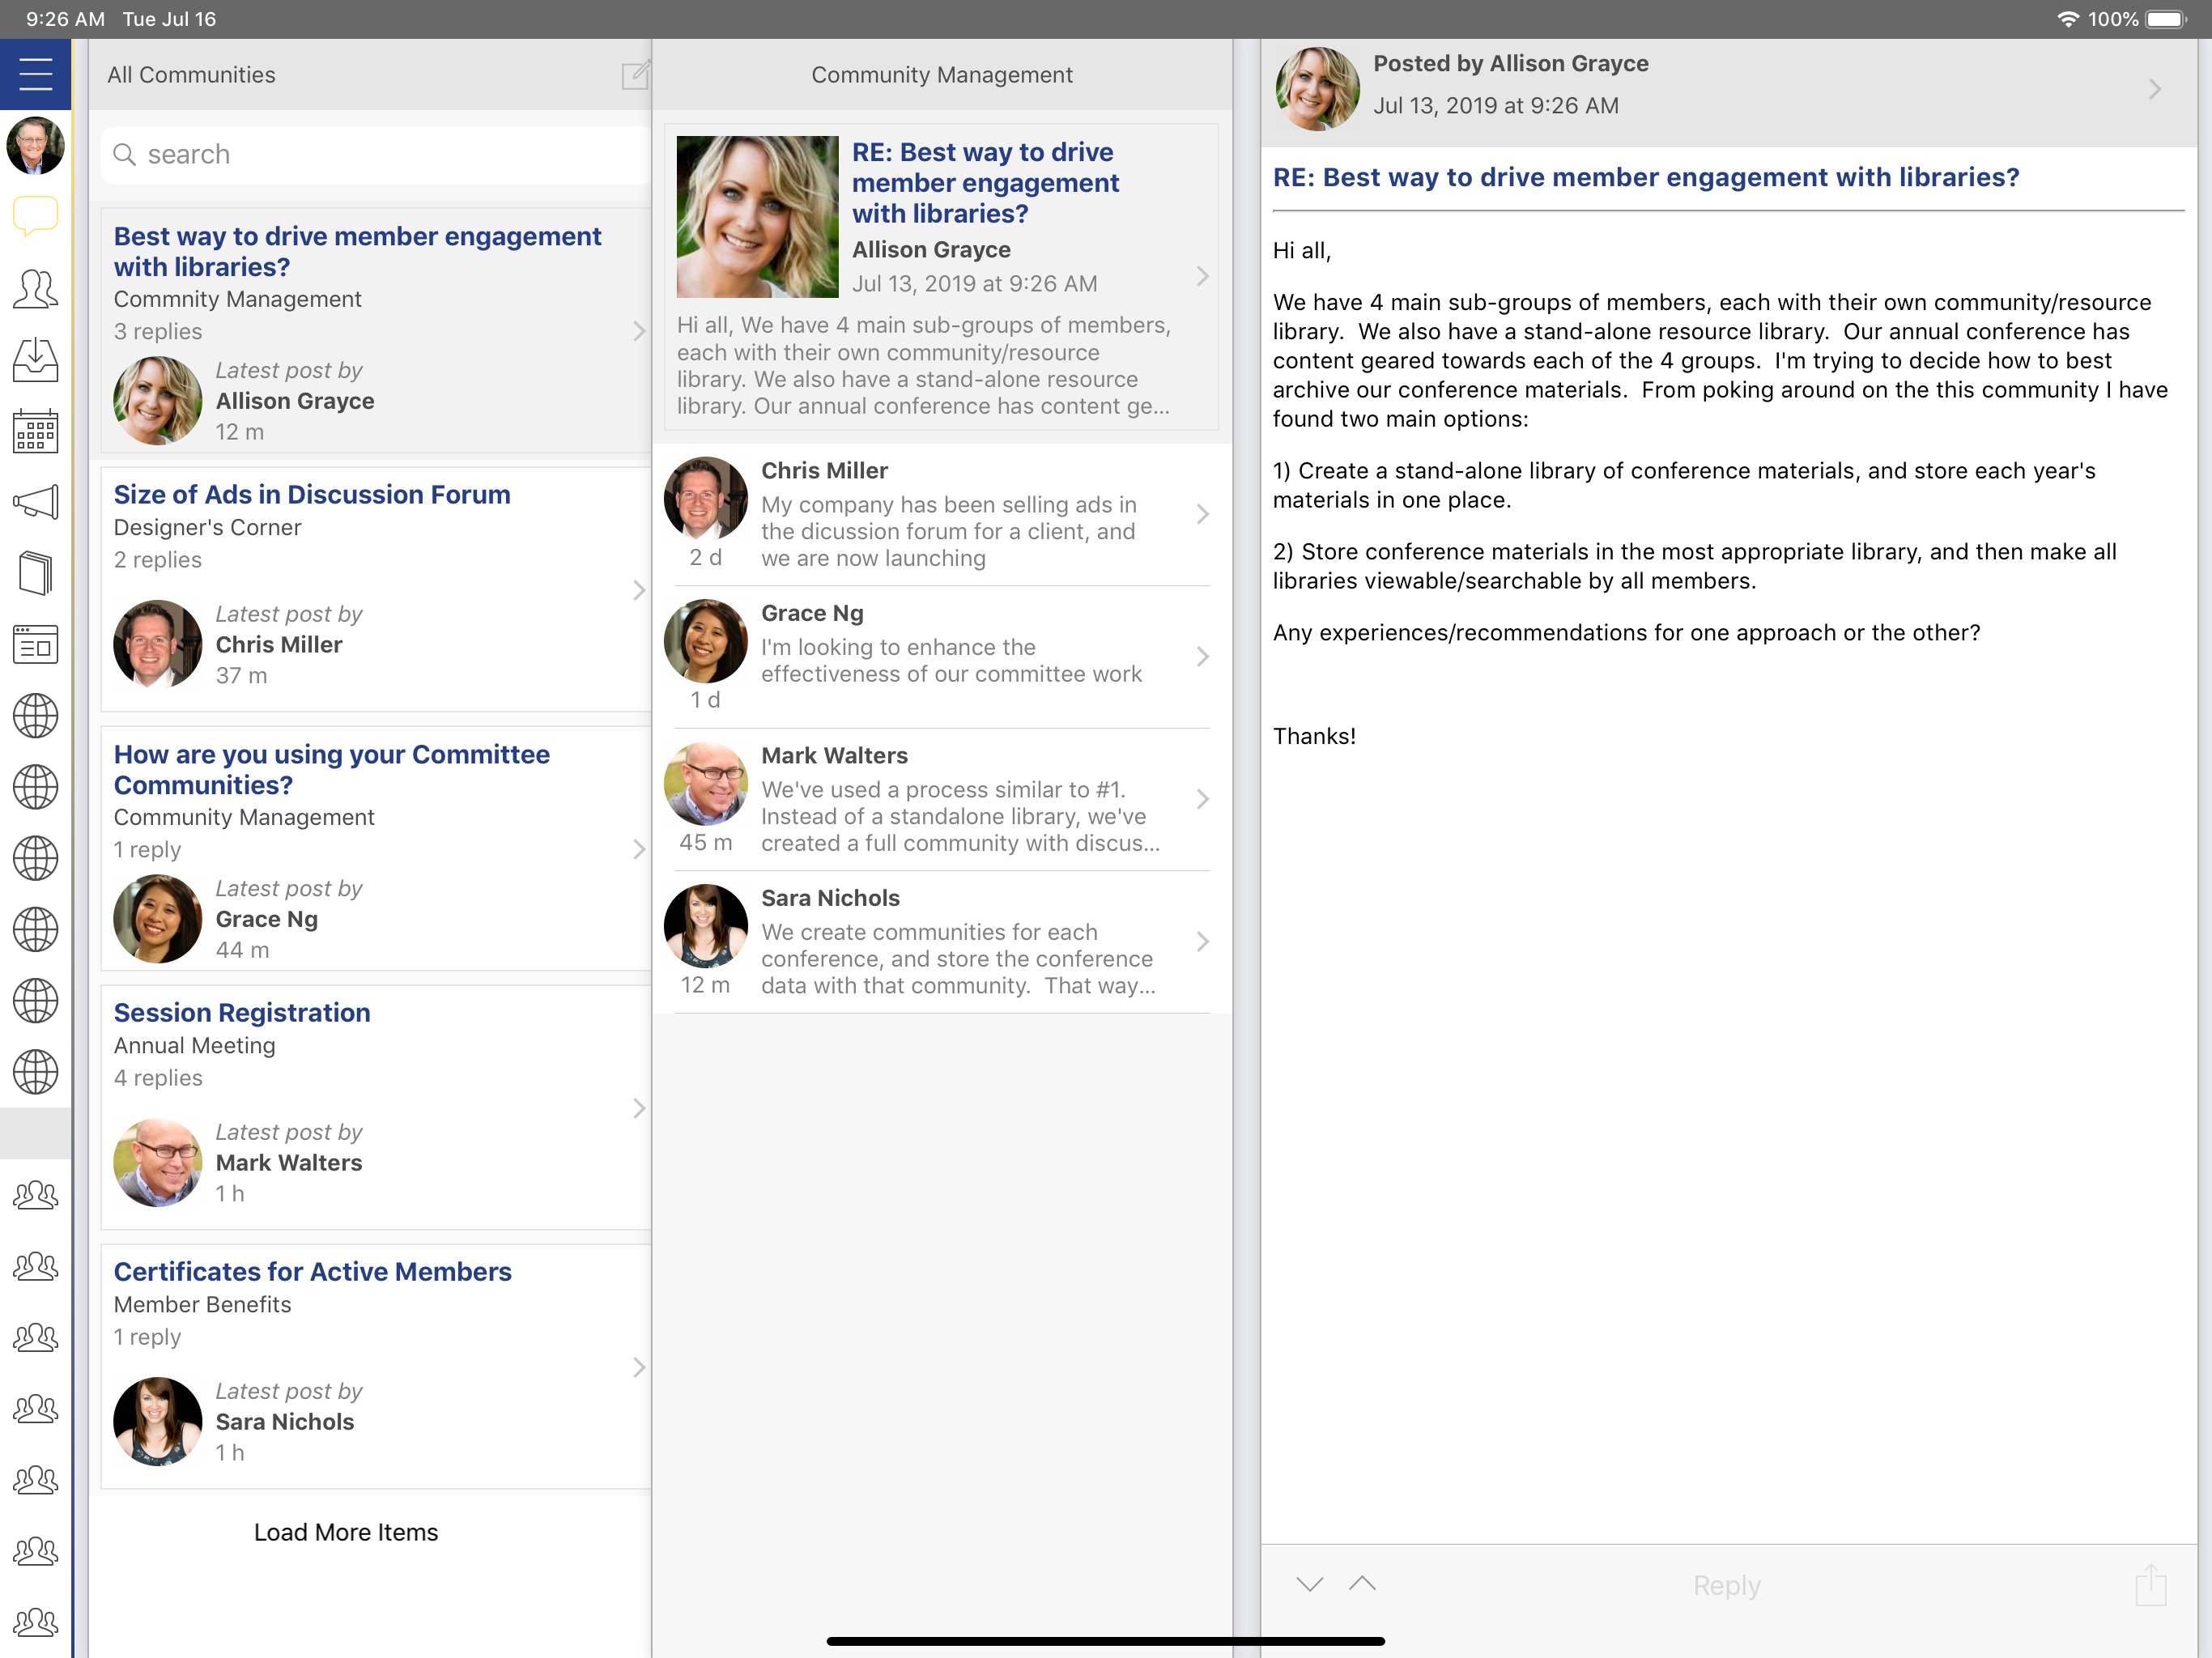This screenshot has width=2212, height=1658.
Task: Open the inbox download tray icon
Action: pyautogui.click(x=35, y=360)
